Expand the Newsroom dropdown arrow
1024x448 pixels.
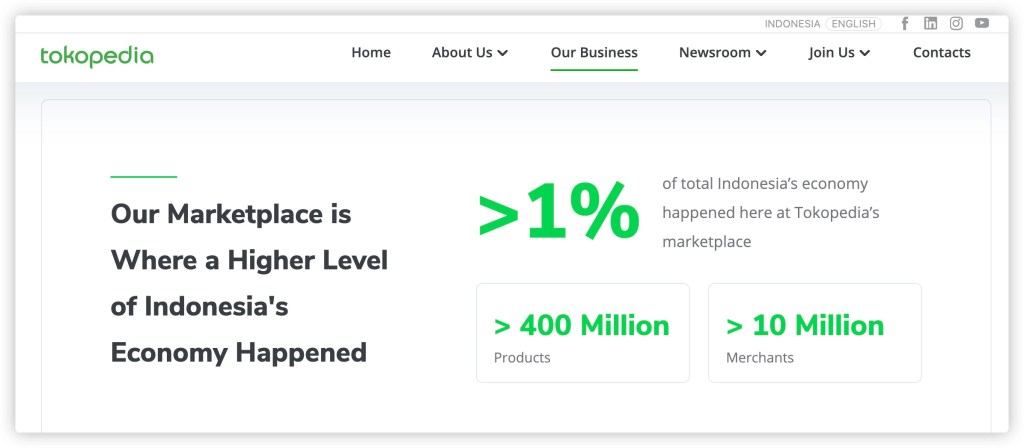click(762, 53)
